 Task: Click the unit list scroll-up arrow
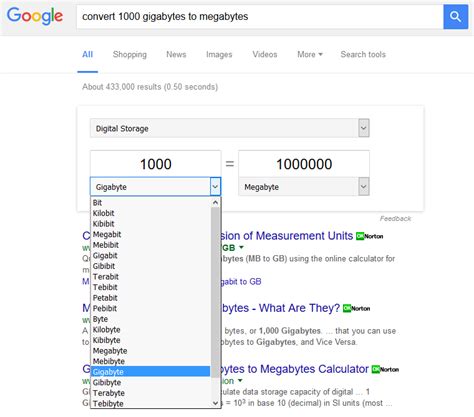pos(215,202)
